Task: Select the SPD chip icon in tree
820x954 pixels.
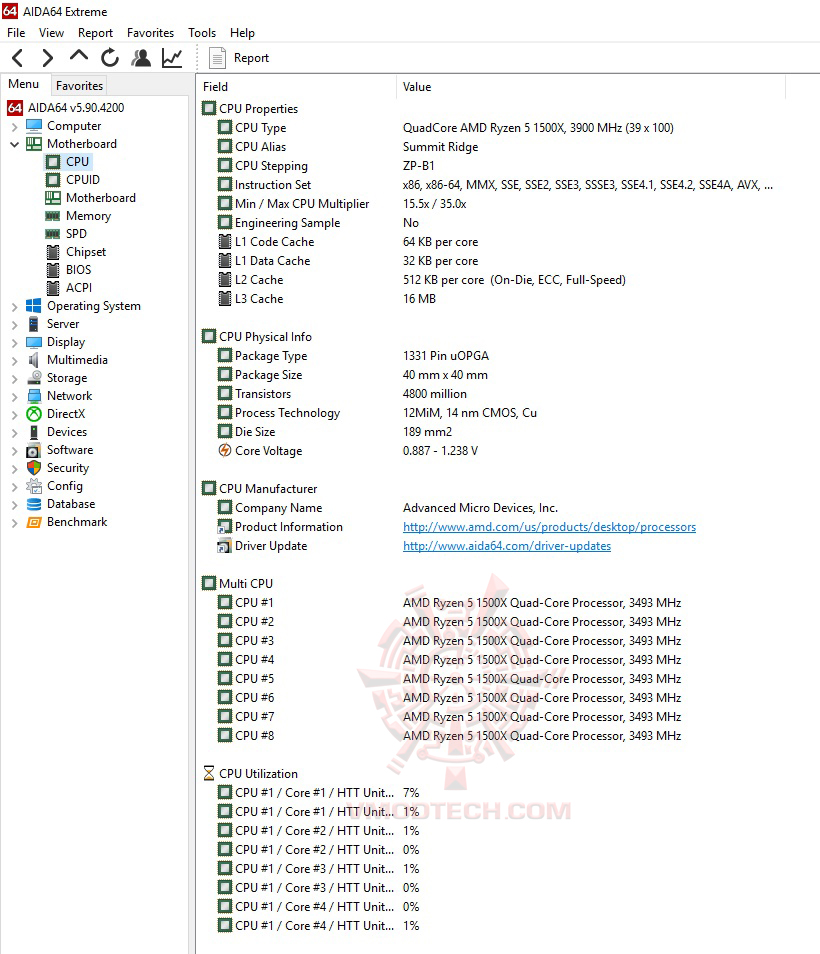Action: [x=53, y=234]
